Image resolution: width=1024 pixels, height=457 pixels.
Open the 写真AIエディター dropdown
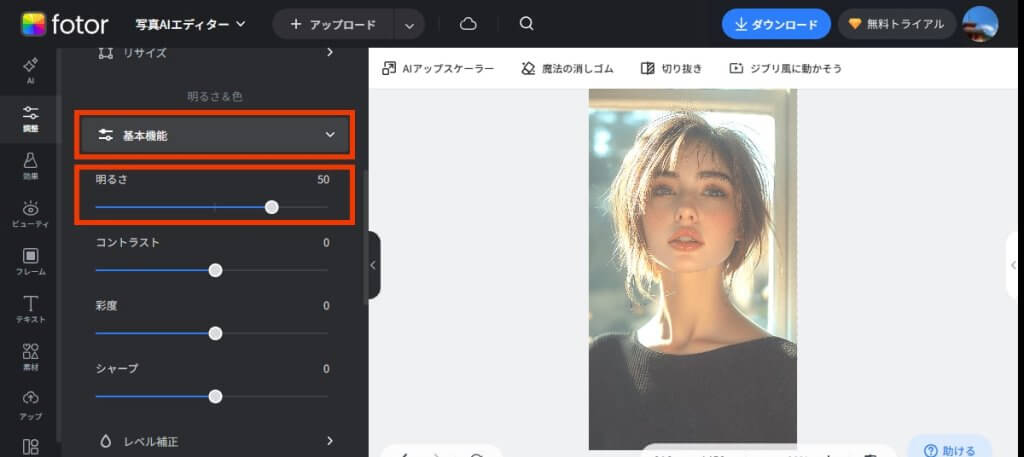pyautogui.click(x=190, y=24)
